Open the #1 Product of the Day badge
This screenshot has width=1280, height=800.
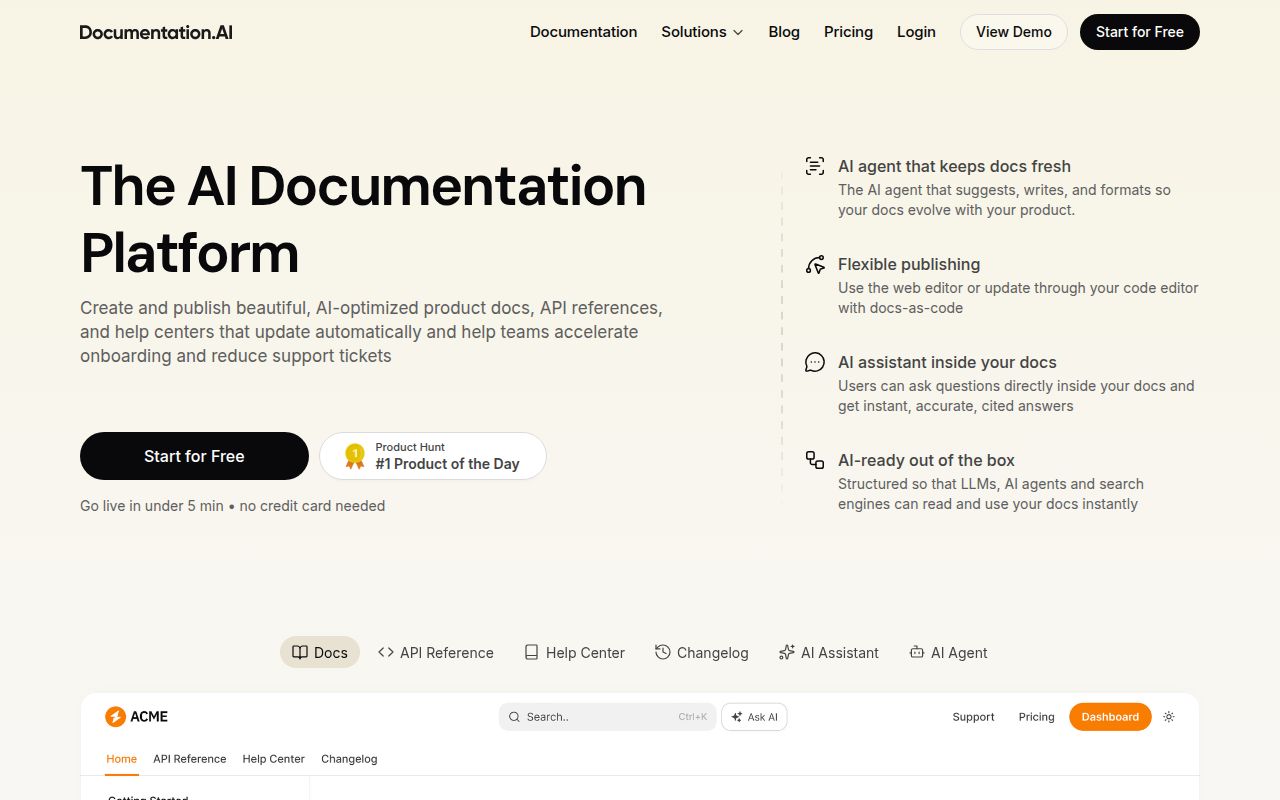tap(433, 456)
